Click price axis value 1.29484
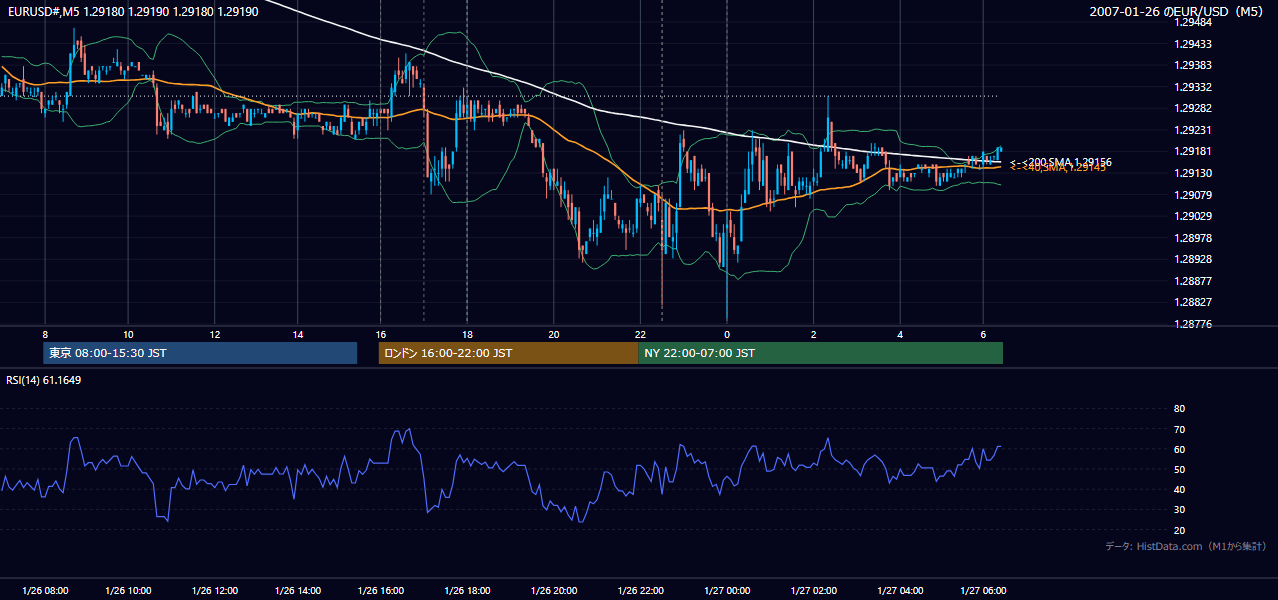 pos(1193,22)
